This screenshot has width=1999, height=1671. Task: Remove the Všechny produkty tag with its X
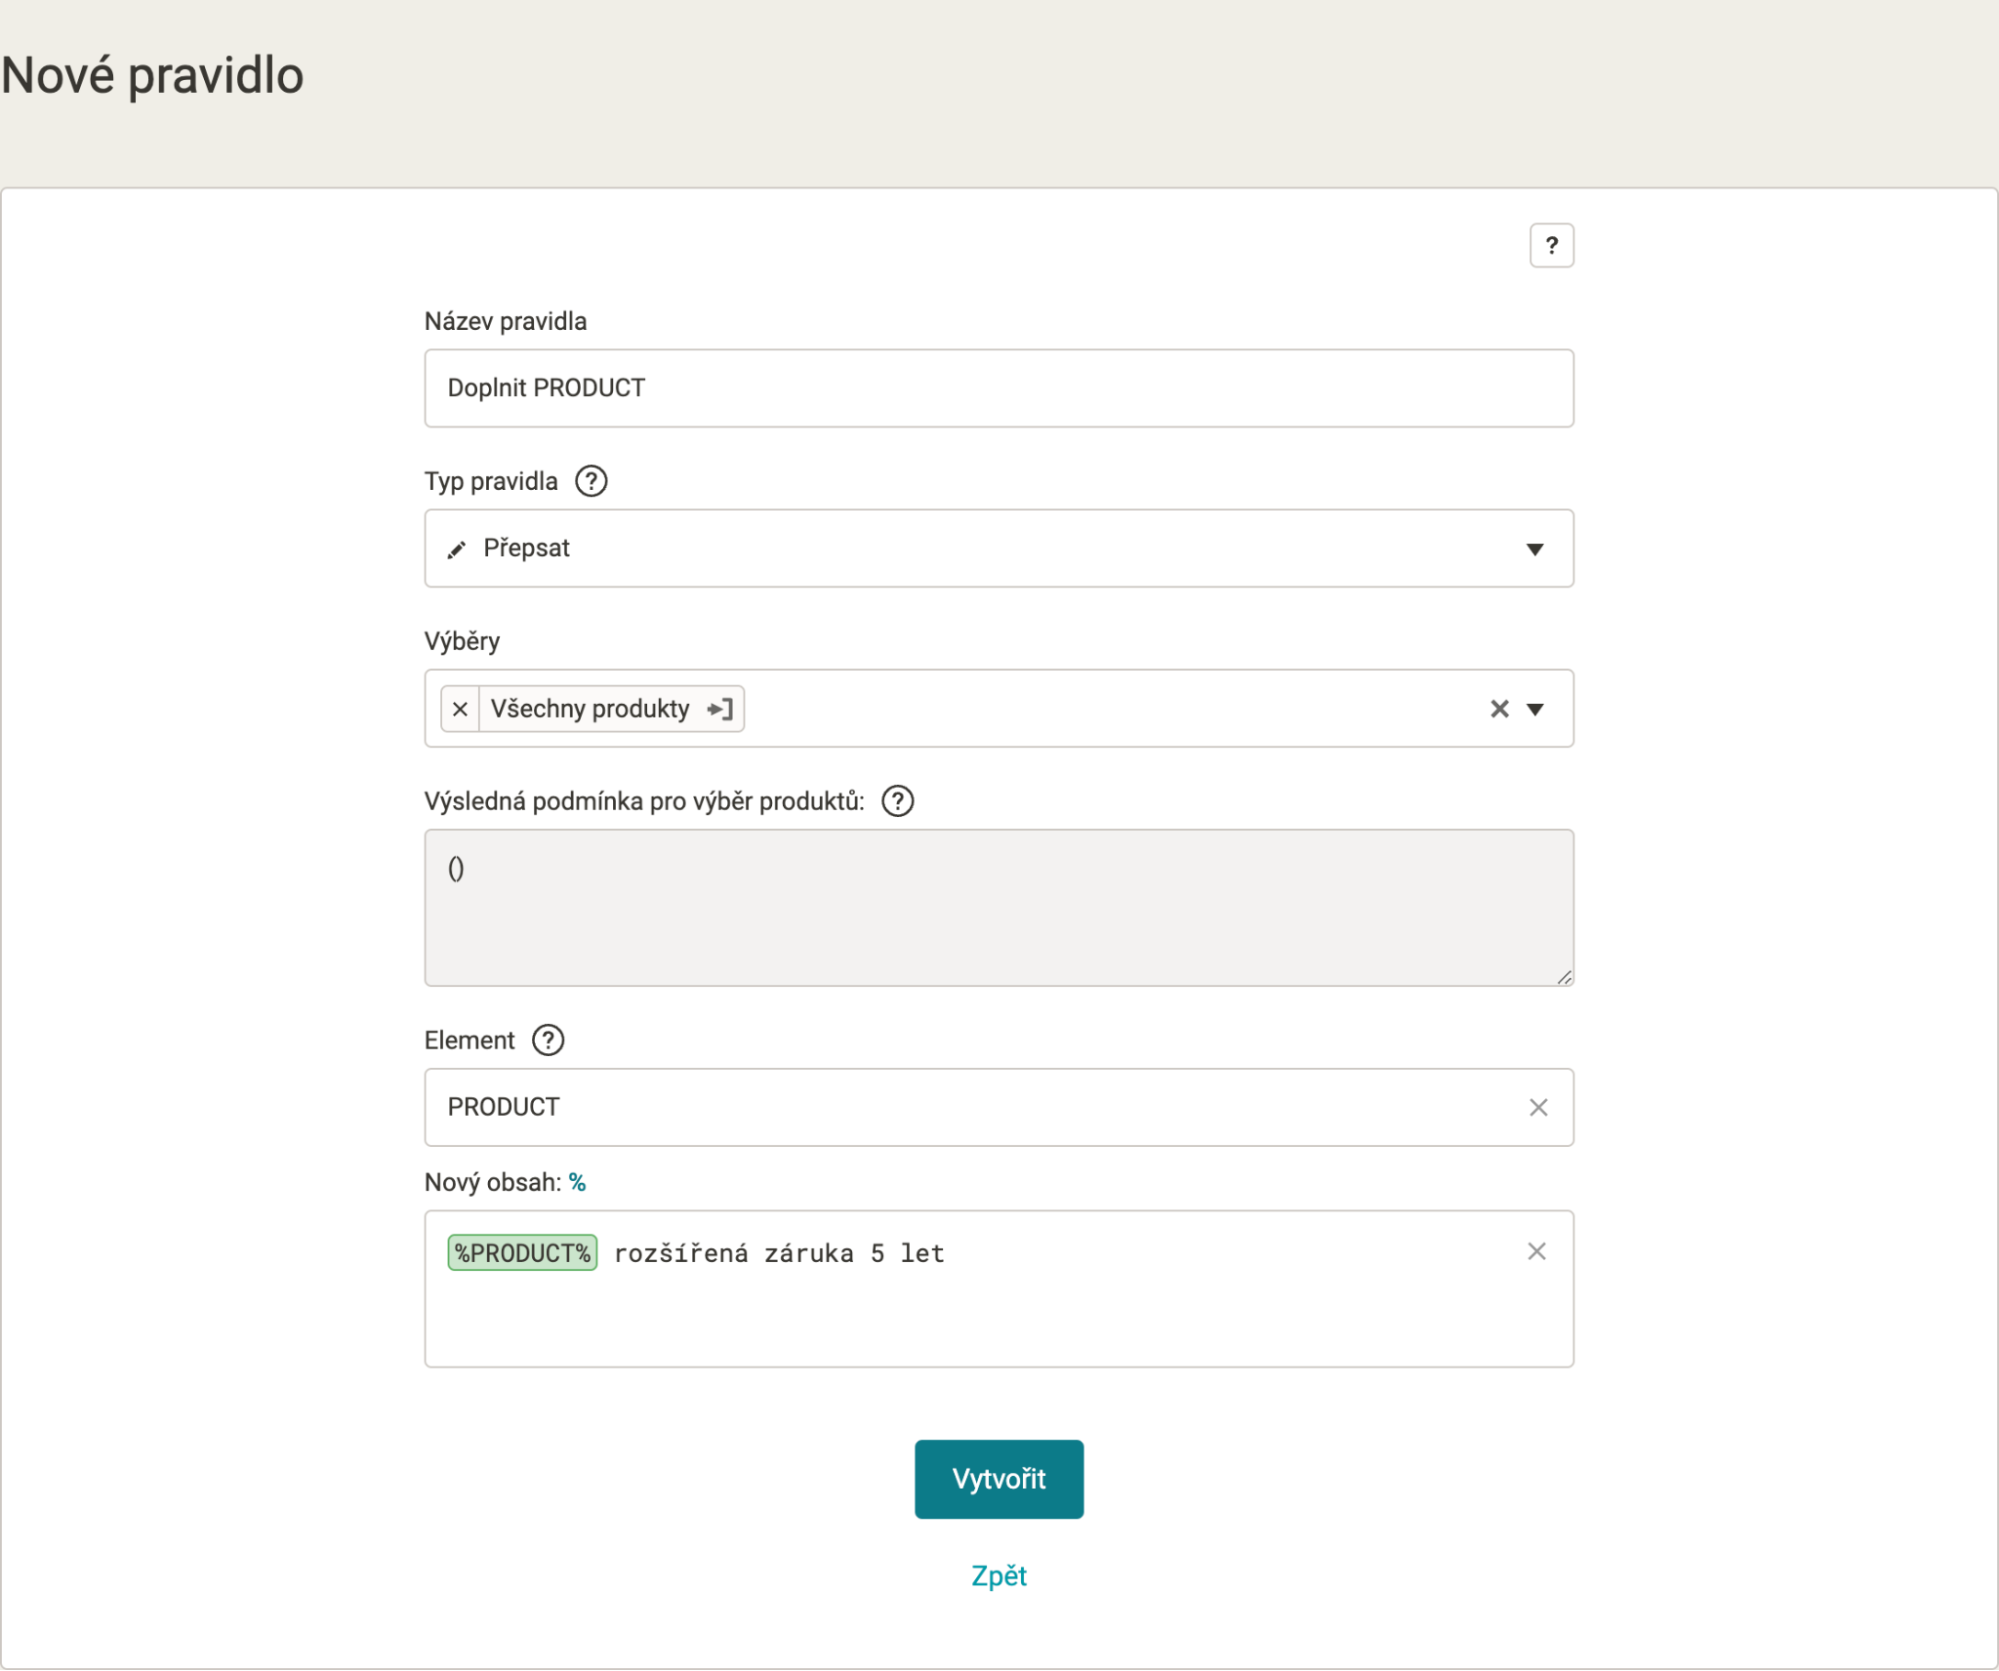(x=460, y=709)
